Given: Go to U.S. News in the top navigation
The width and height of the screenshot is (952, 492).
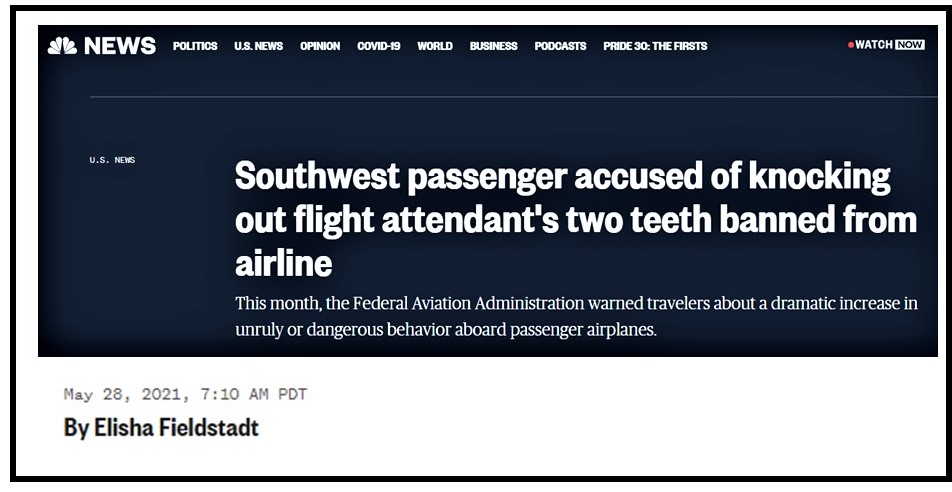Looking at the screenshot, I should 258,46.
